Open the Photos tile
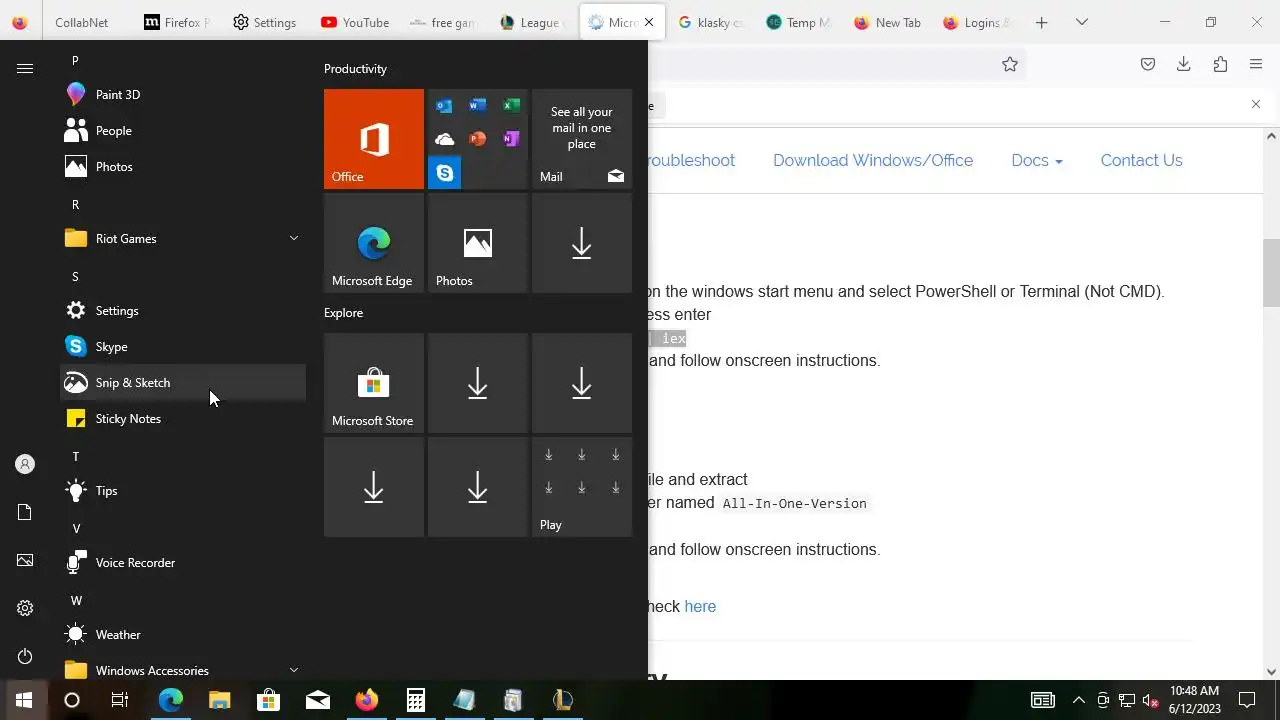This screenshot has height=720, width=1280. (x=478, y=243)
